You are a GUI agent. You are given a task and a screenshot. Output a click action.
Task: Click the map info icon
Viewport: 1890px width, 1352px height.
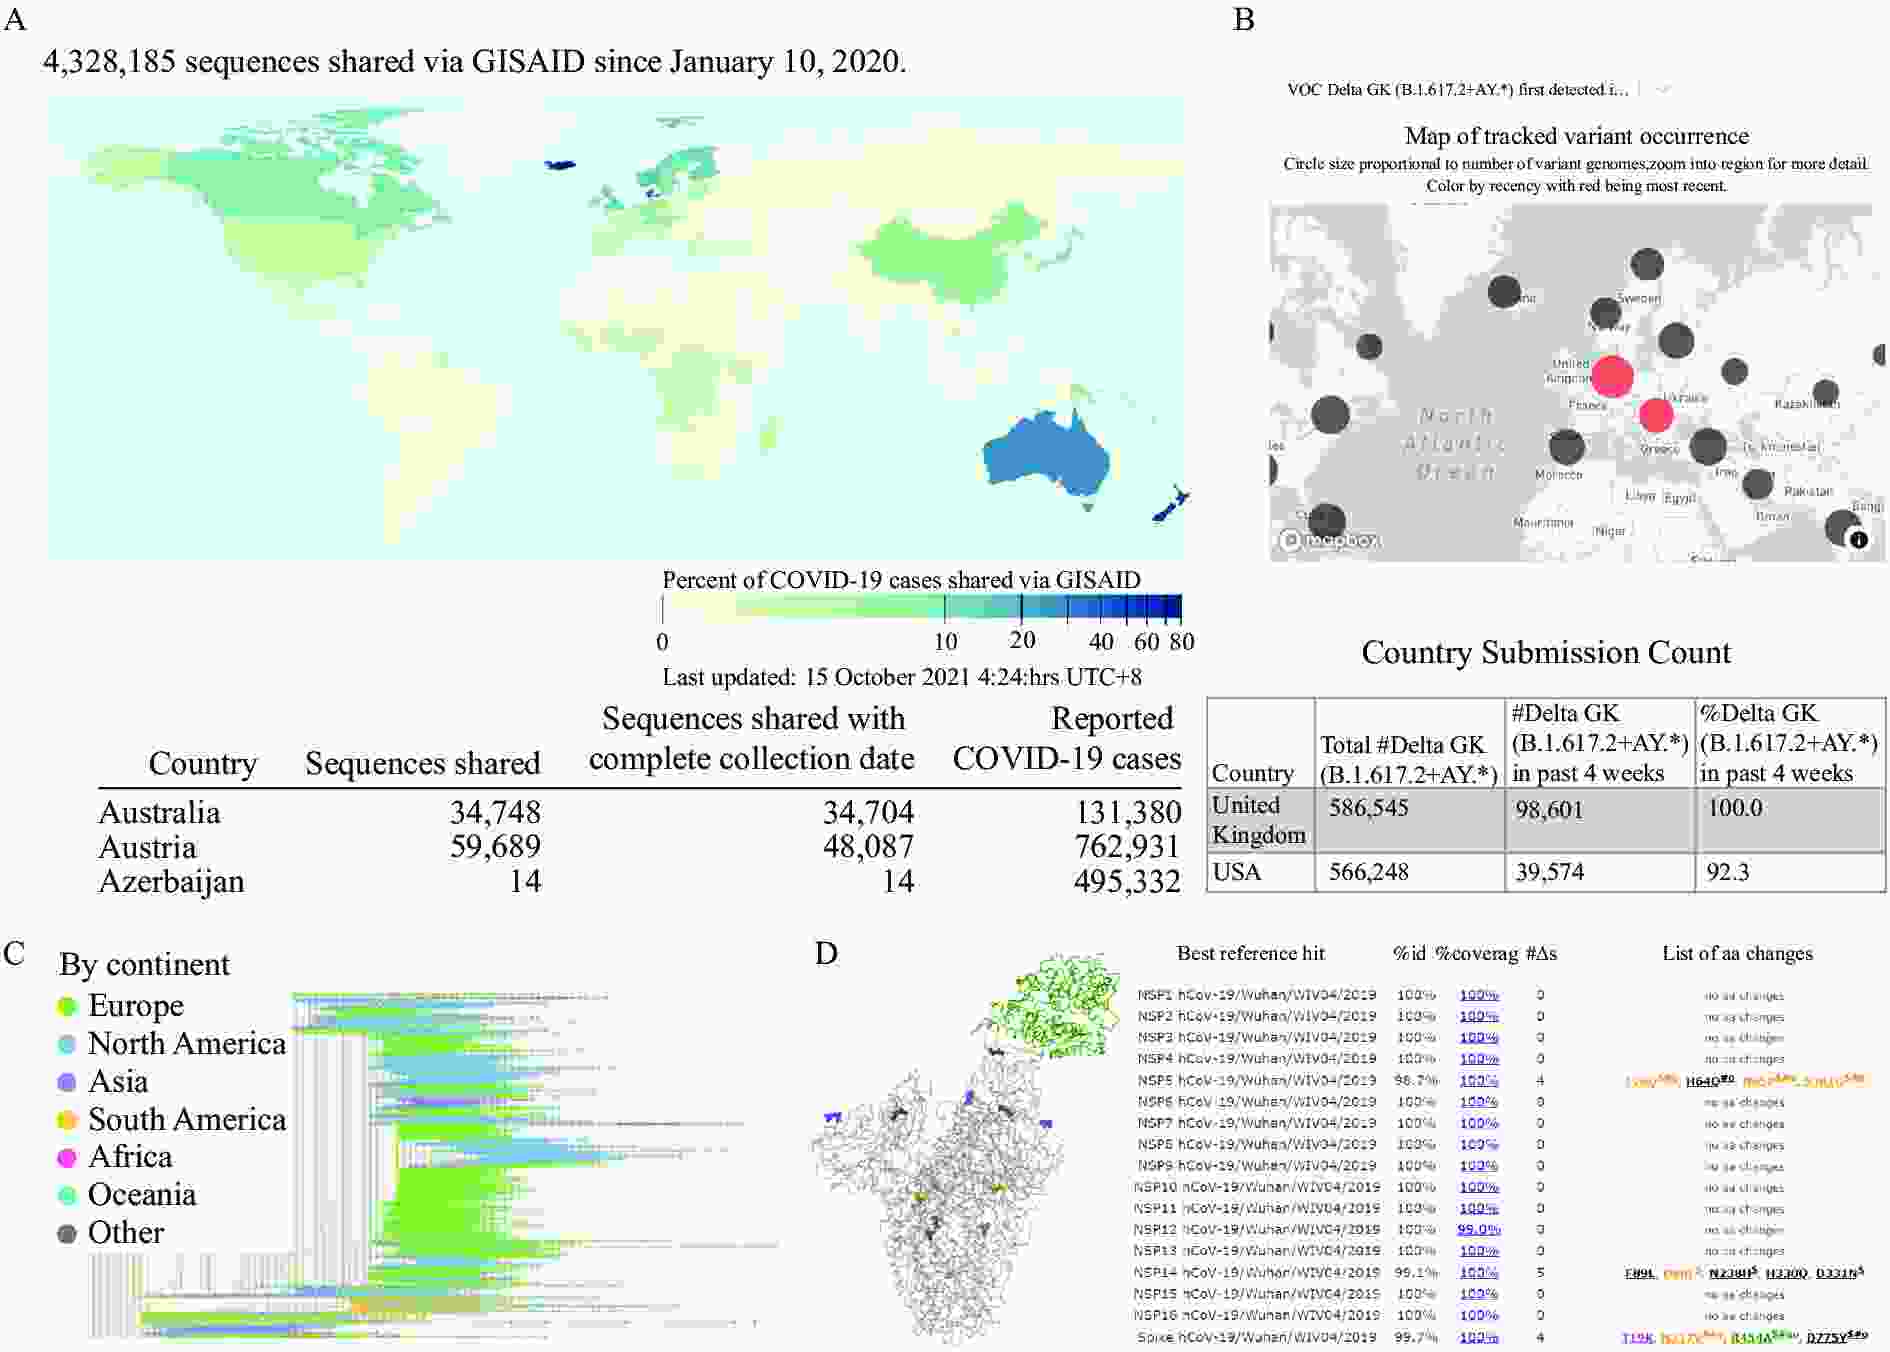coord(1858,540)
